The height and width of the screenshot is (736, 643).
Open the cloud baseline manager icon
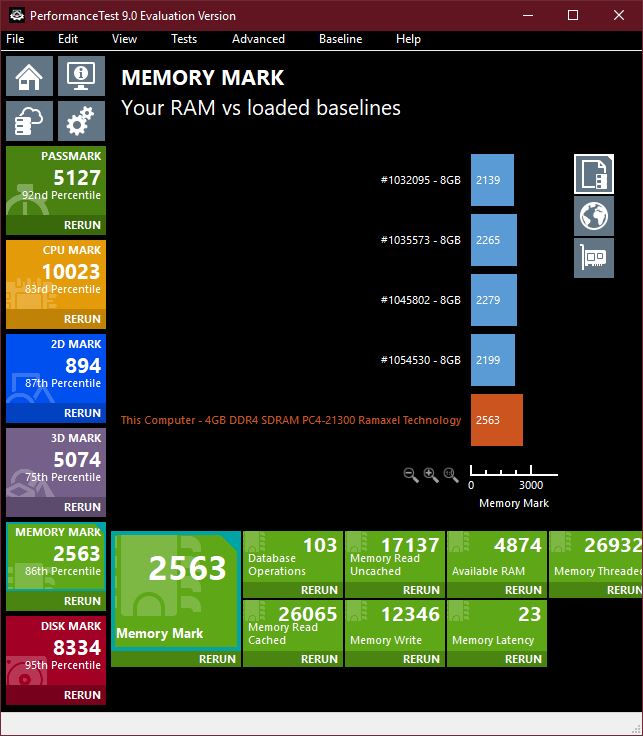29,122
